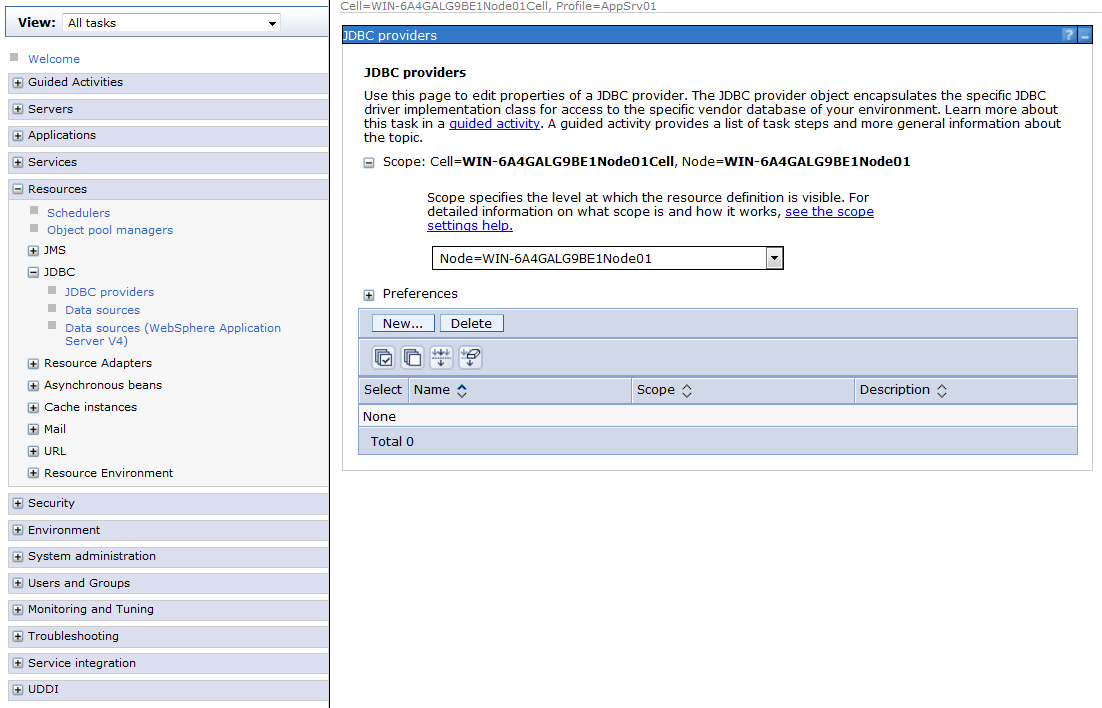Image resolution: width=1102 pixels, height=708 pixels.
Task: Click the New... button
Action: [x=403, y=323]
